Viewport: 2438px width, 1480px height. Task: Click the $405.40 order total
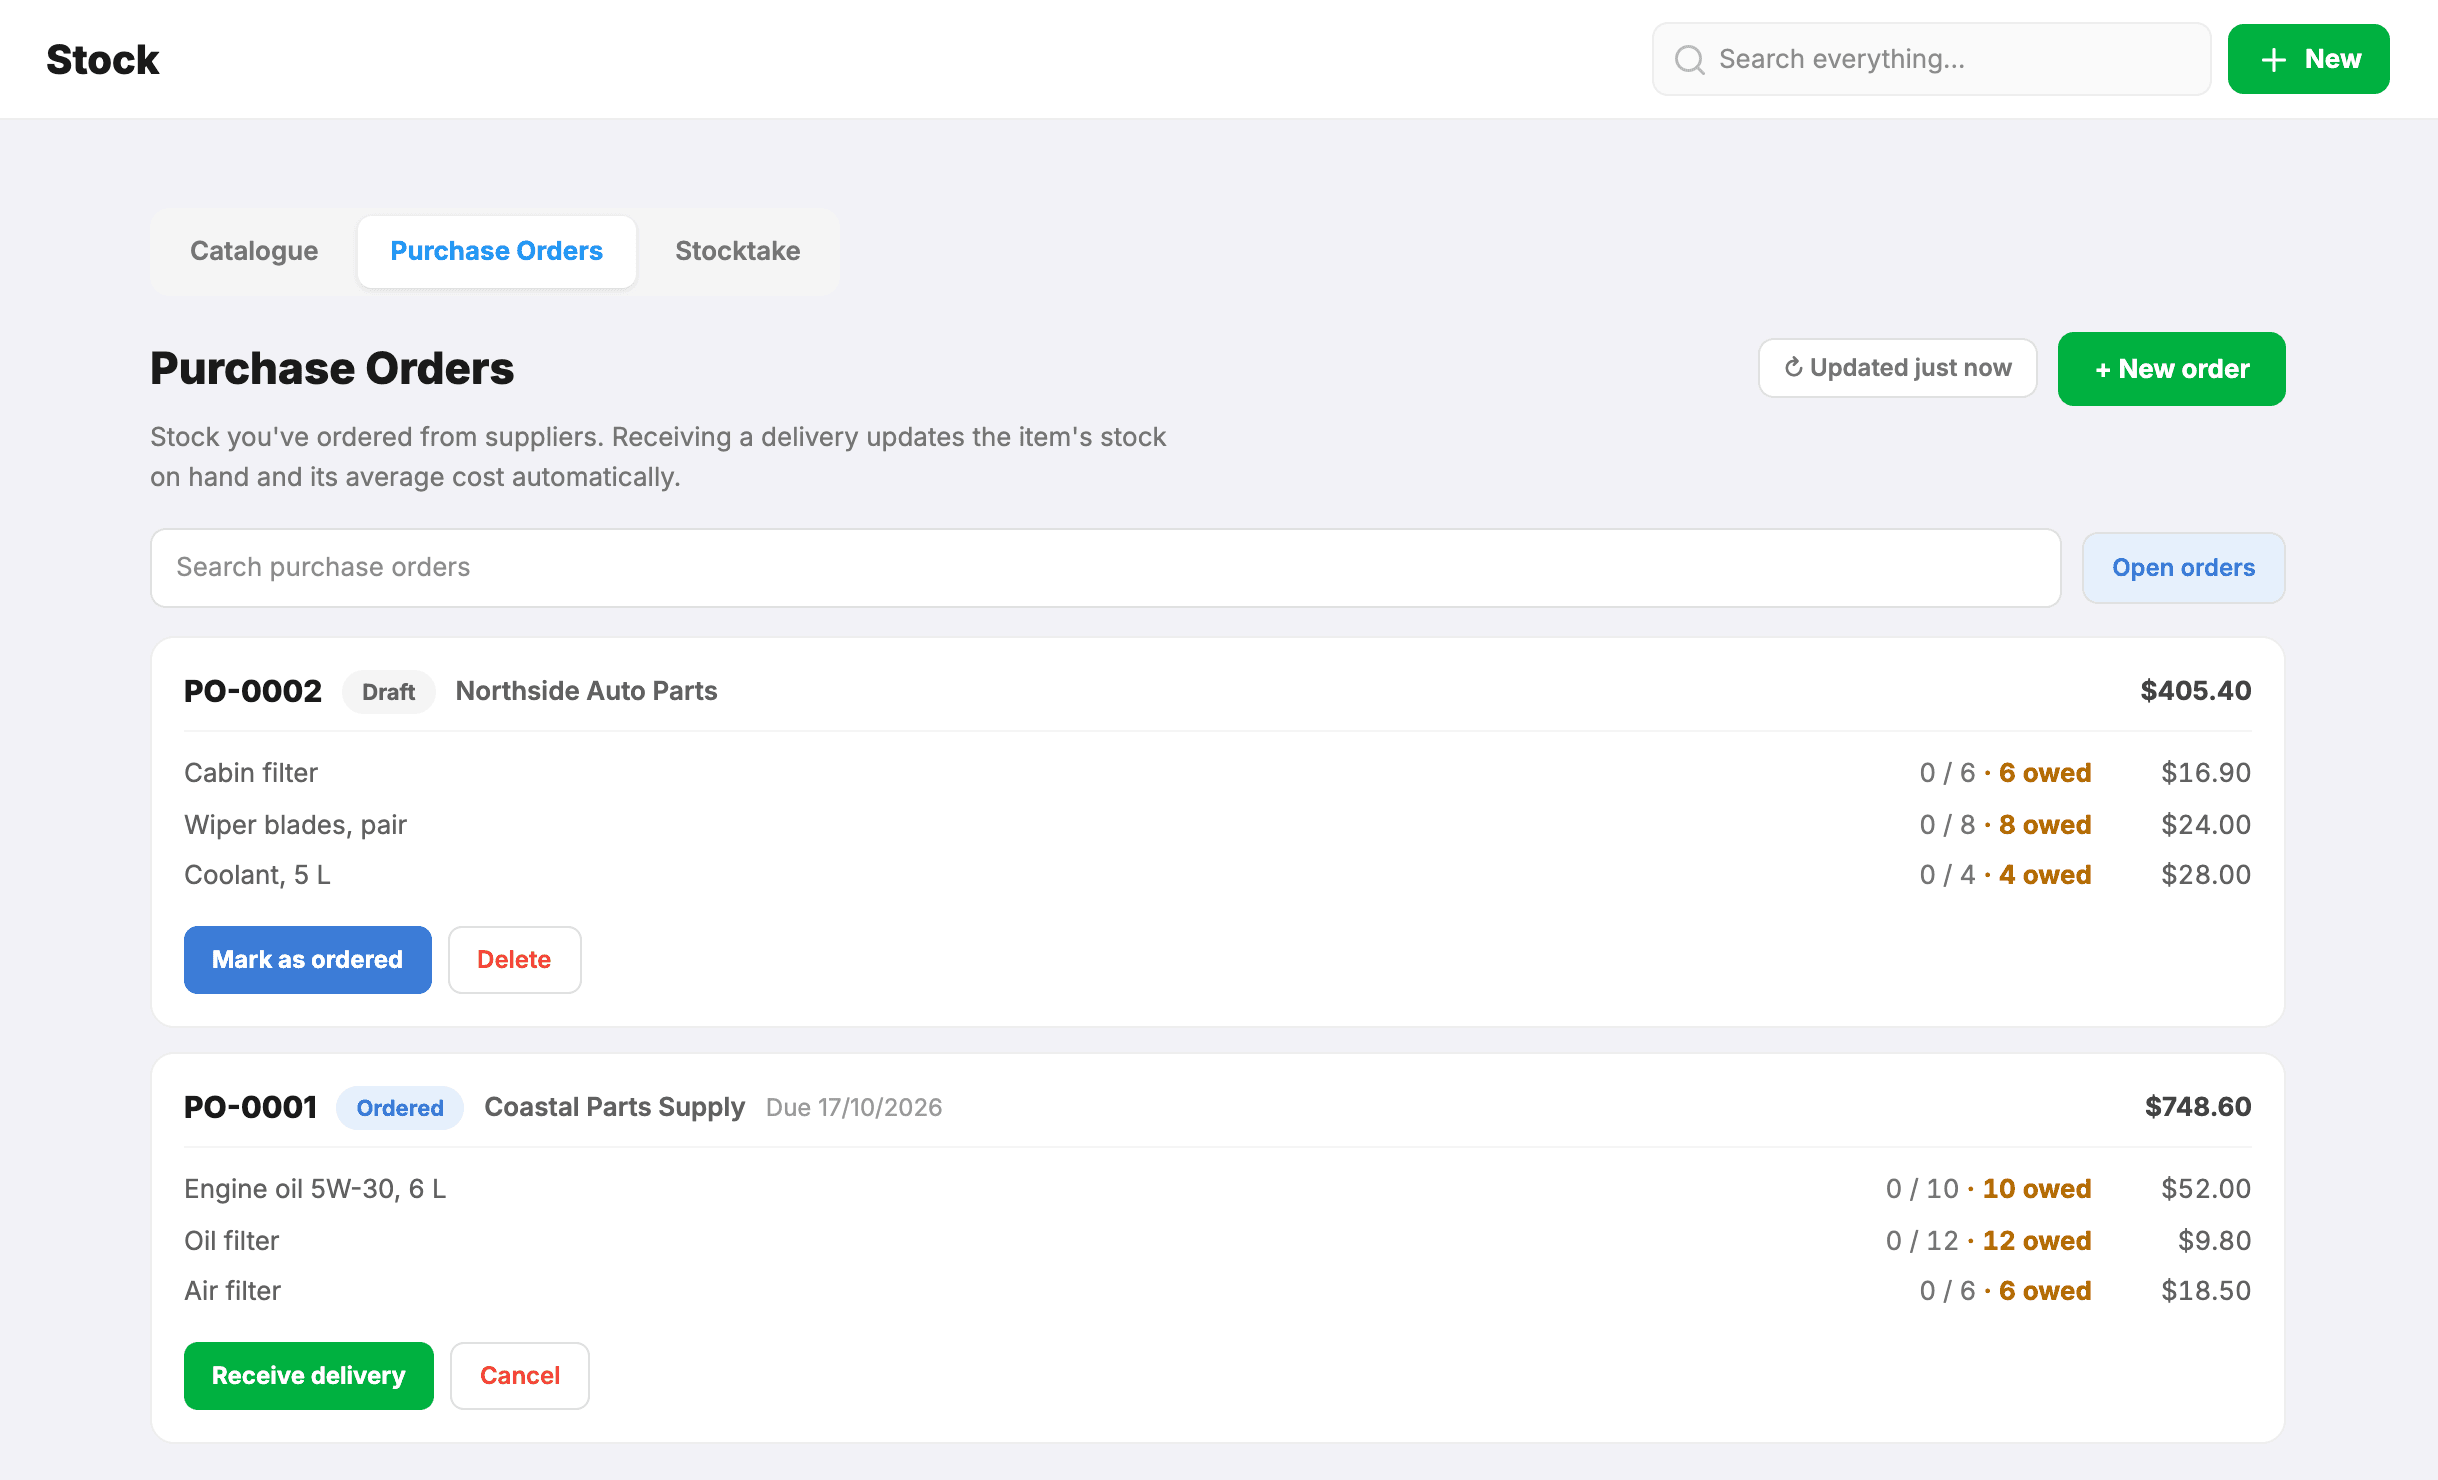(x=2196, y=691)
